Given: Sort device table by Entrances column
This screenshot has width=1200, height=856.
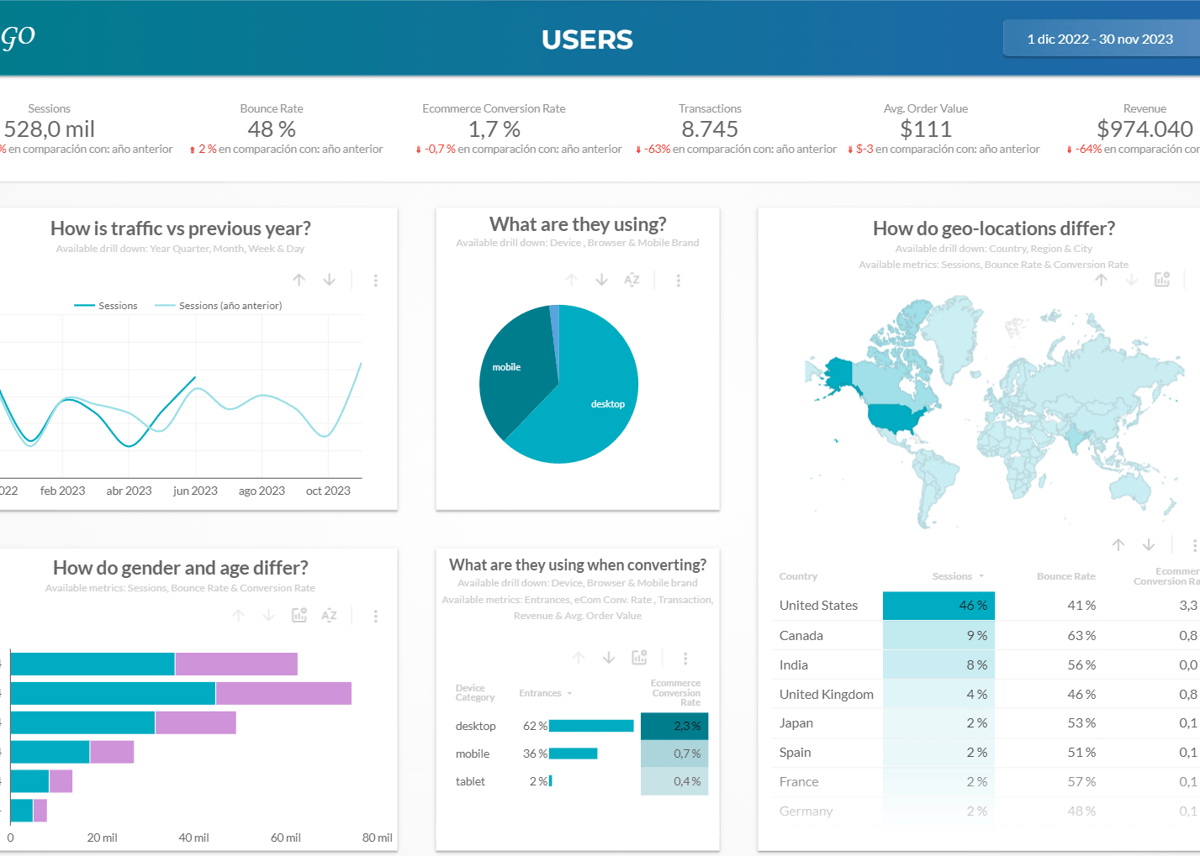Looking at the screenshot, I should click(540, 693).
